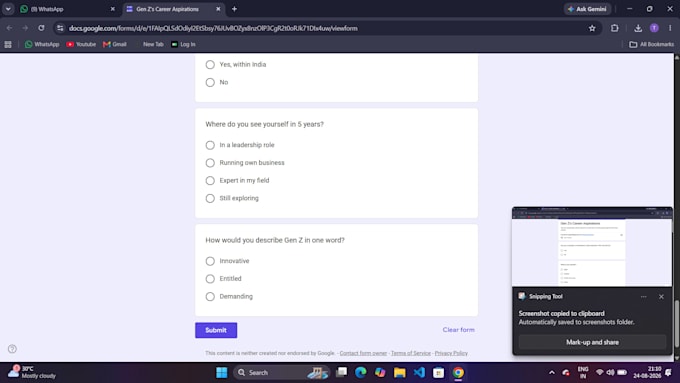Choose the 'Innovative' radio button

[210, 261]
